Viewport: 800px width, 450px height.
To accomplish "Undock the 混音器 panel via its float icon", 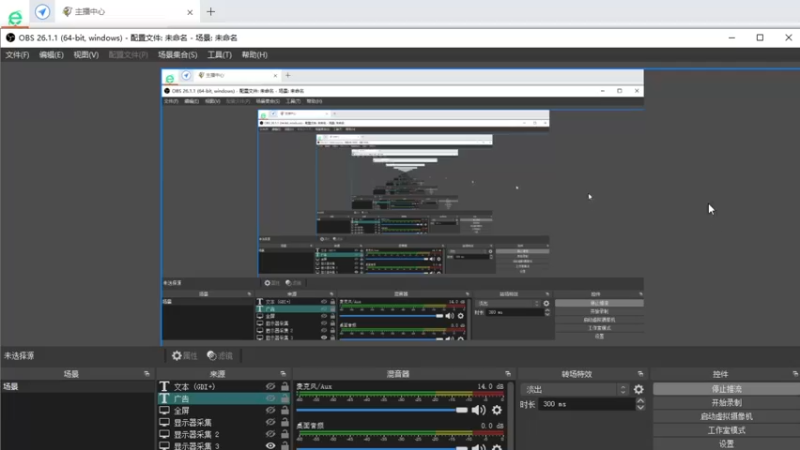I will click(508, 373).
